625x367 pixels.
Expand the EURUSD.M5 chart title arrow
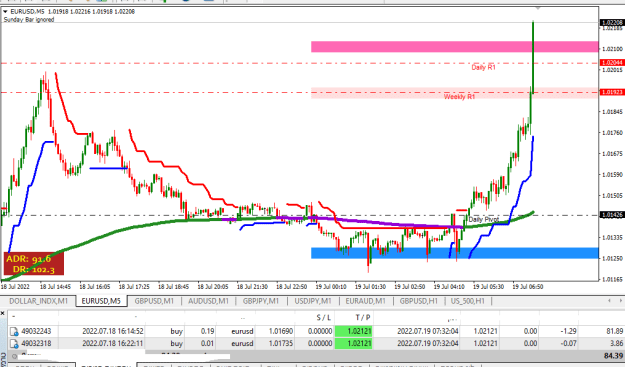point(5,12)
